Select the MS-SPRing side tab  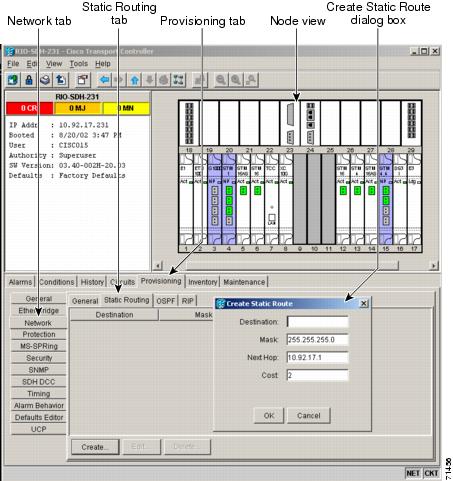tap(39, 346)
